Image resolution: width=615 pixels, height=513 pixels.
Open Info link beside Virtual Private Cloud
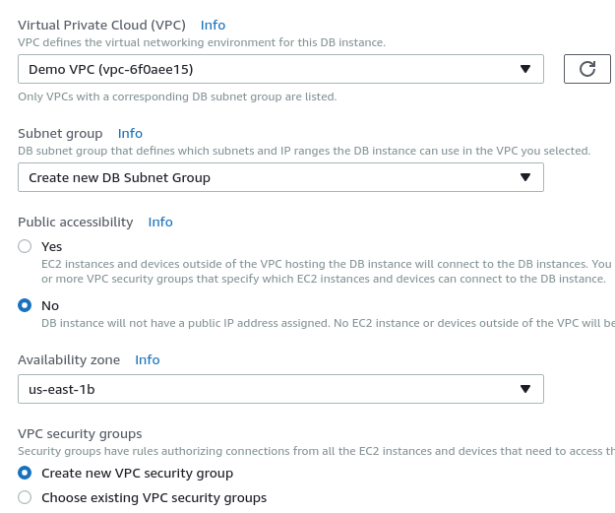(213, 25)
